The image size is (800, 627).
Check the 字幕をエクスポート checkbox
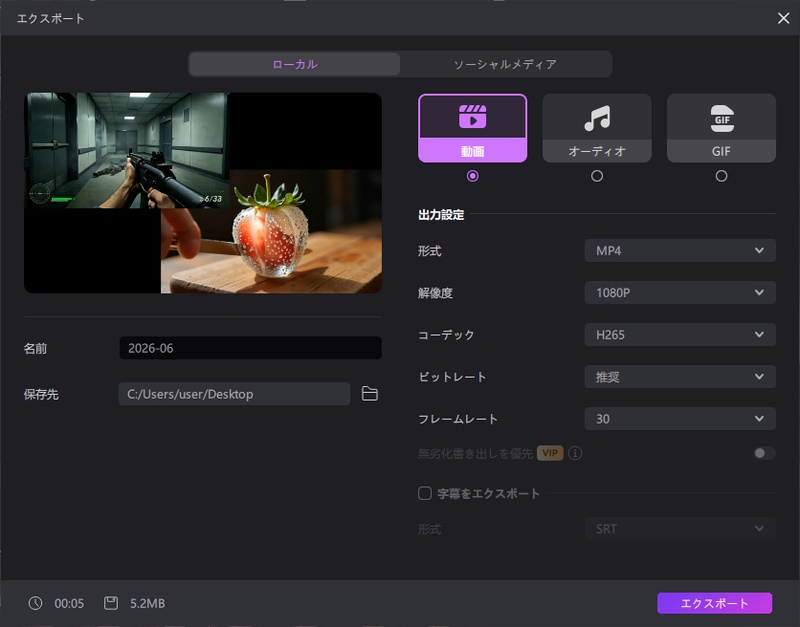(424, 493)
